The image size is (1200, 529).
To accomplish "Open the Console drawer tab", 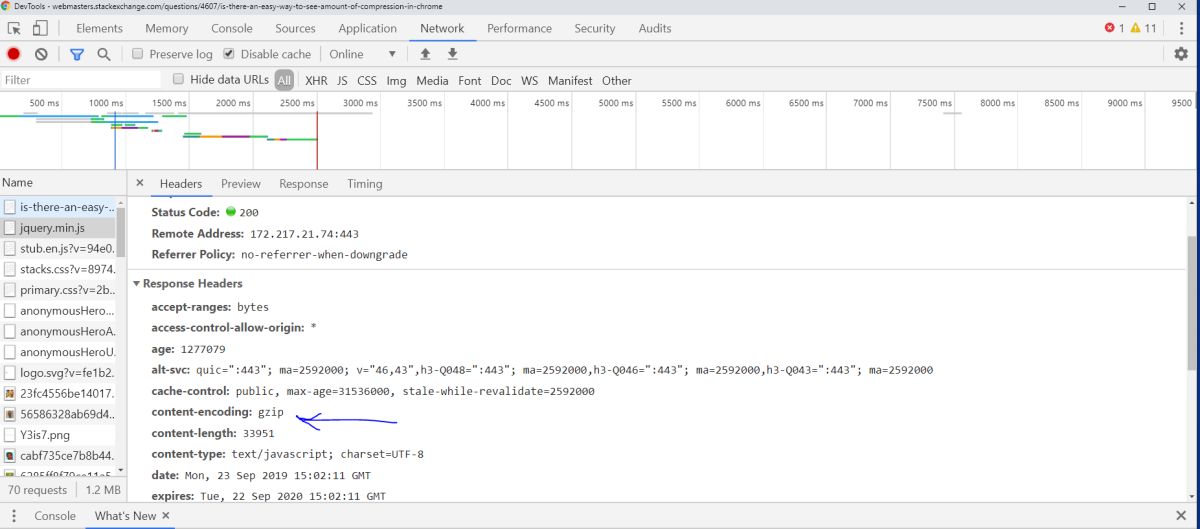I will (55, 516).
